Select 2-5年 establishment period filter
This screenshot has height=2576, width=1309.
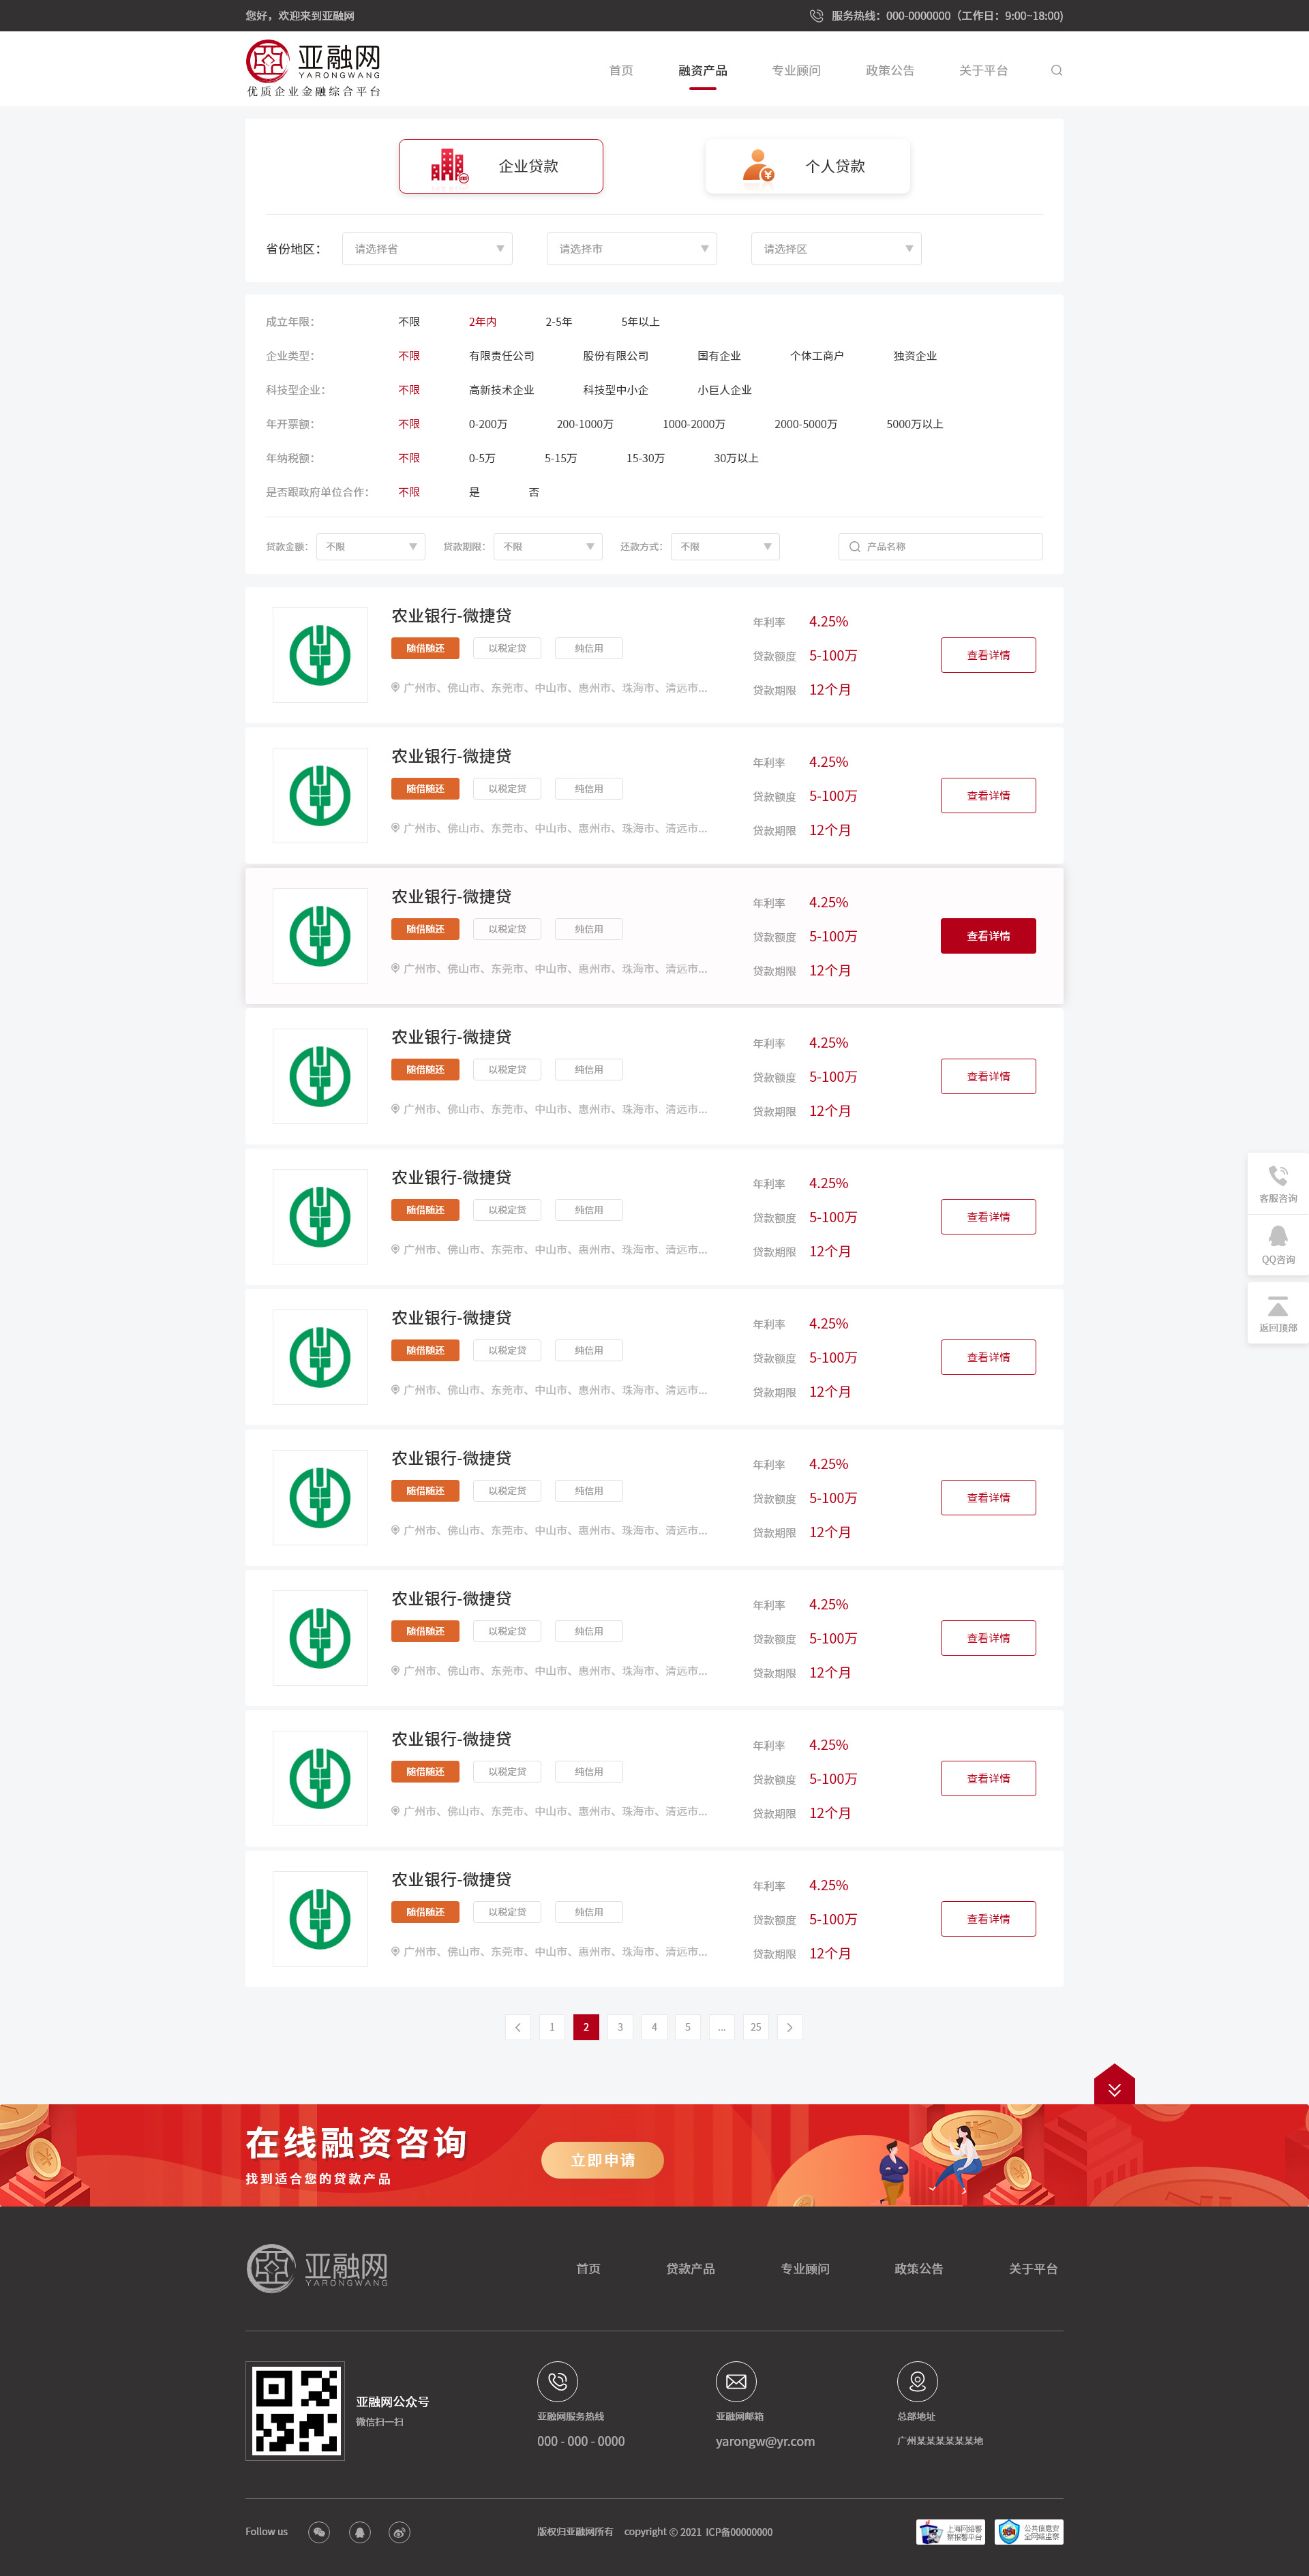(x=558, y=322)
